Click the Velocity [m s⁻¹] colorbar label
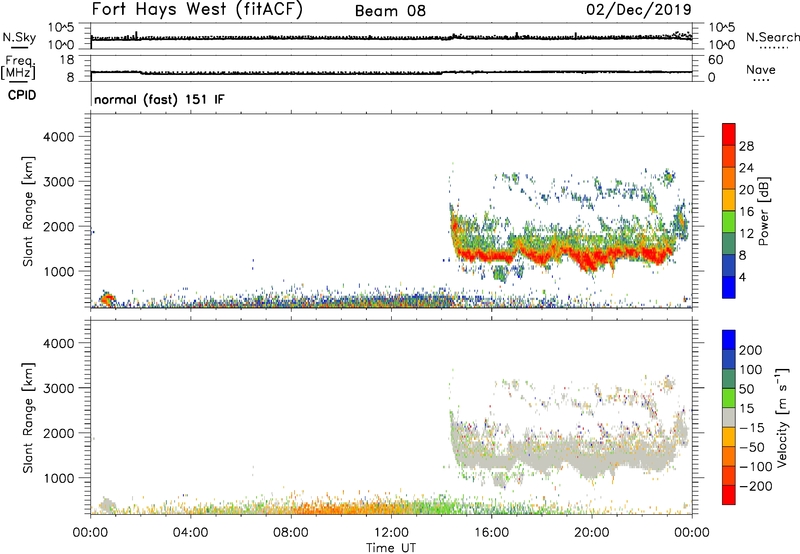 781,417
